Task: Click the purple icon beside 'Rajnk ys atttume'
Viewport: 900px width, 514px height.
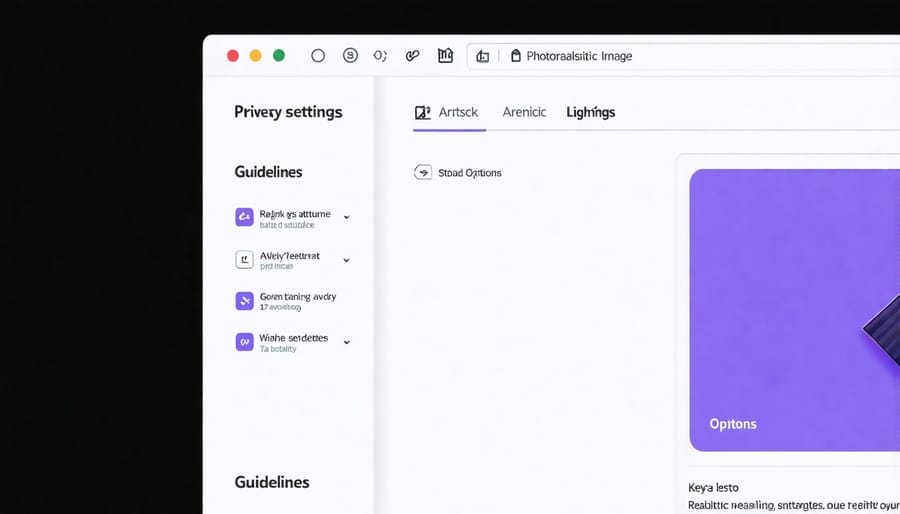Action: tap(245, 217)
